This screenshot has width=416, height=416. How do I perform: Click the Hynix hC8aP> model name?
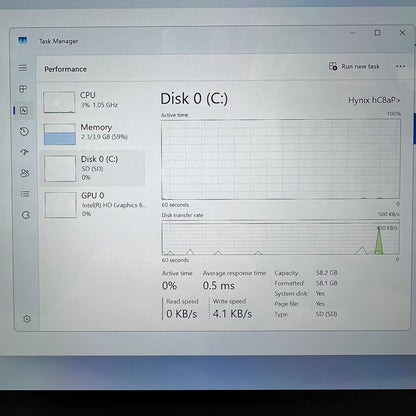coord(374,100)
